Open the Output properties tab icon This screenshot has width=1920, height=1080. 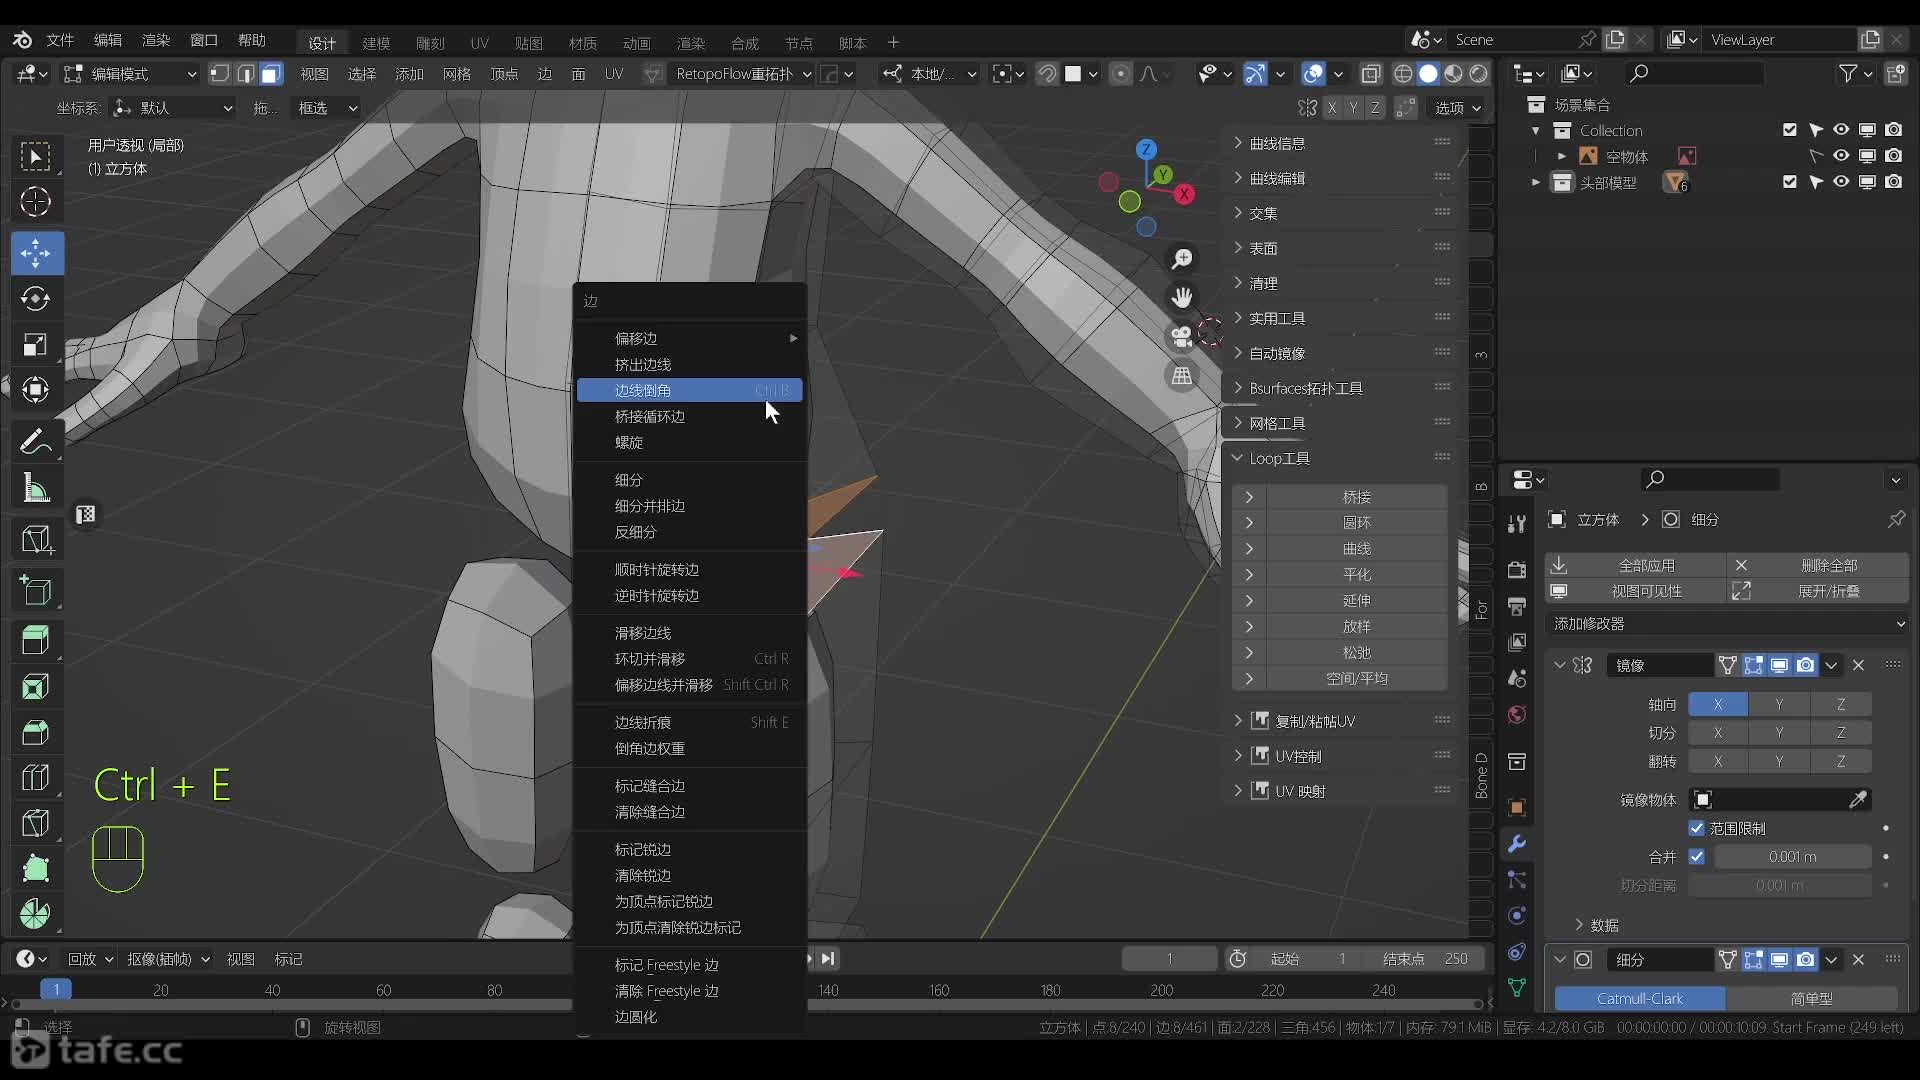point(1517,606)
